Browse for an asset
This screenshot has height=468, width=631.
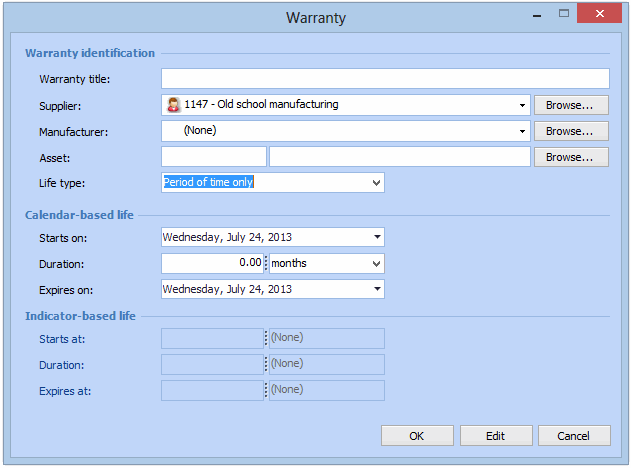(x=570, y=157)
